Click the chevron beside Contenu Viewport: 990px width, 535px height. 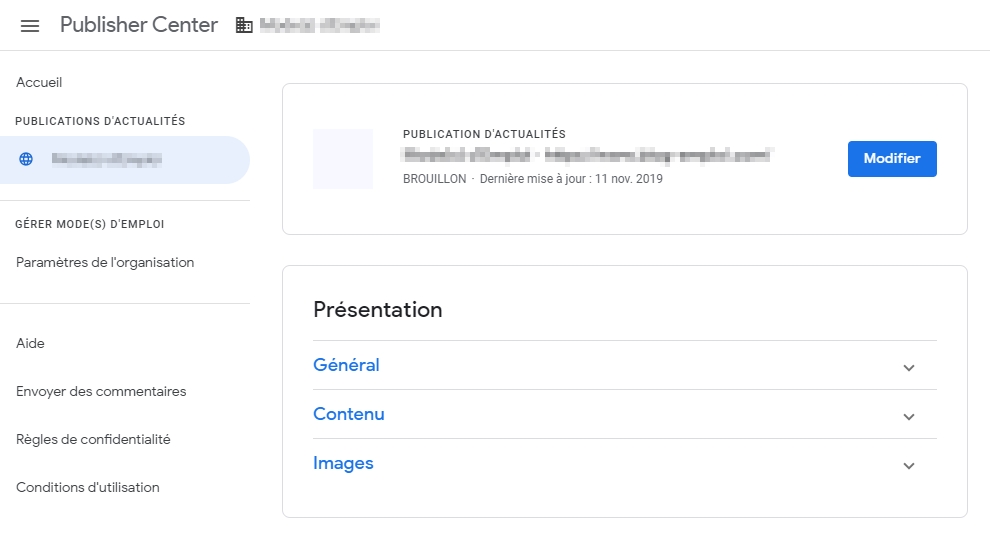909,417
